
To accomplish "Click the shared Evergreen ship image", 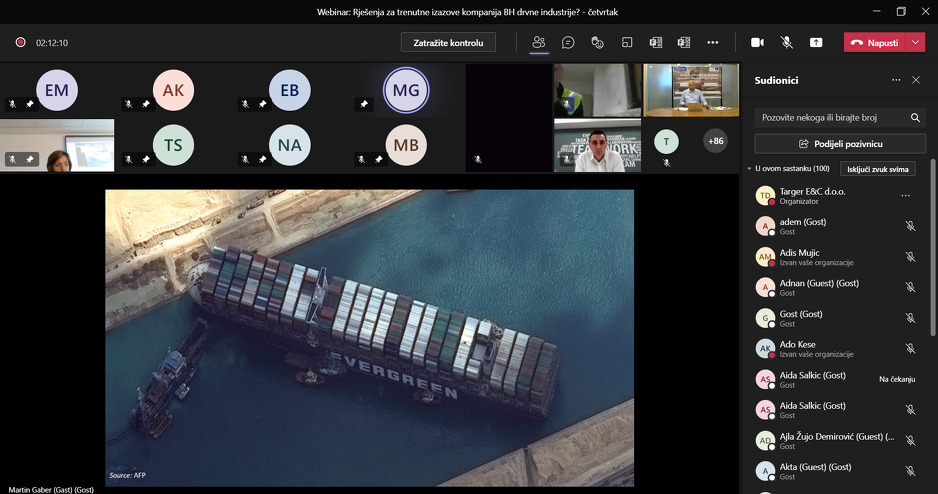I will point(370,338).
